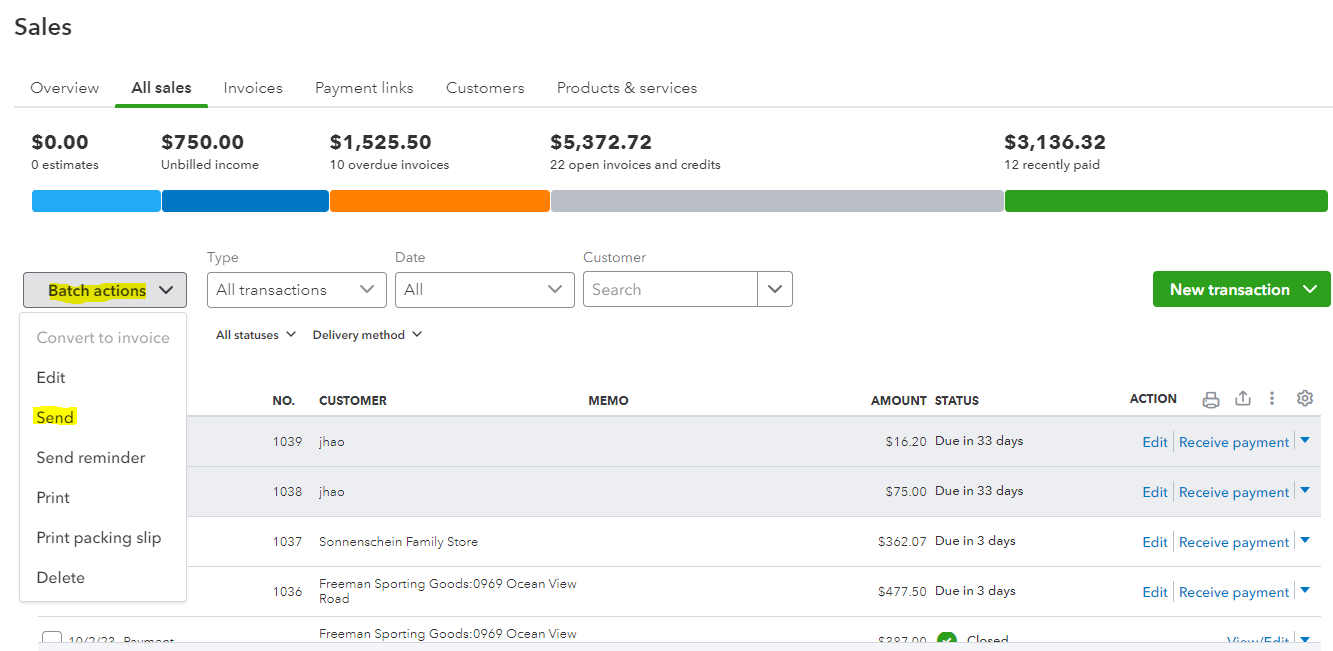Tick the checkbox for the Payment row
Viewport: 1333px width, 651px height.
[52, 640]
